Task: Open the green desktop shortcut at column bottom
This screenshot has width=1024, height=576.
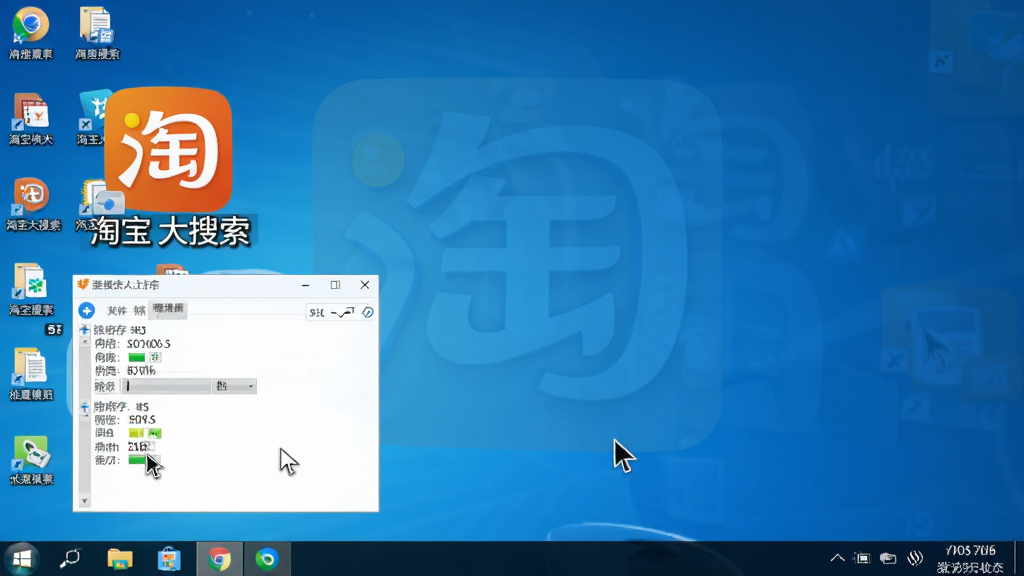Action: (x=30, y=460)
